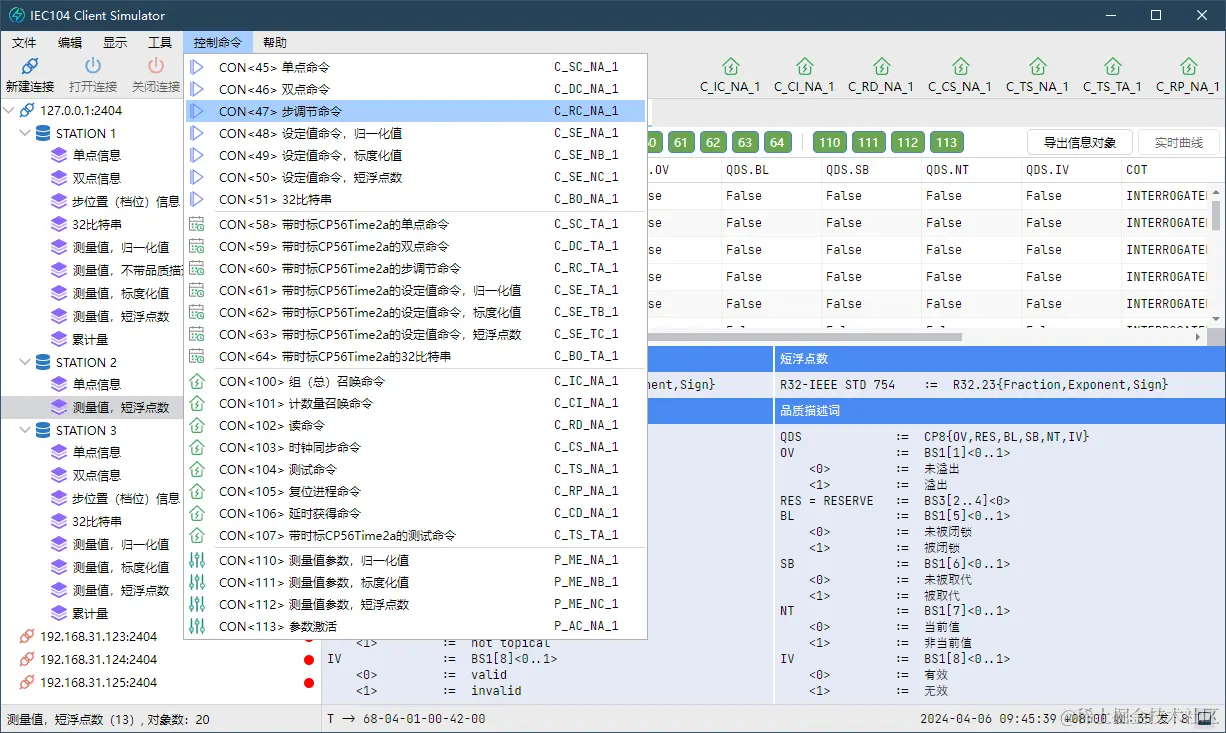This screenshot has height=733, width=1226.
Task: Collapse the STATION 2 tree node
Action: 26,362
